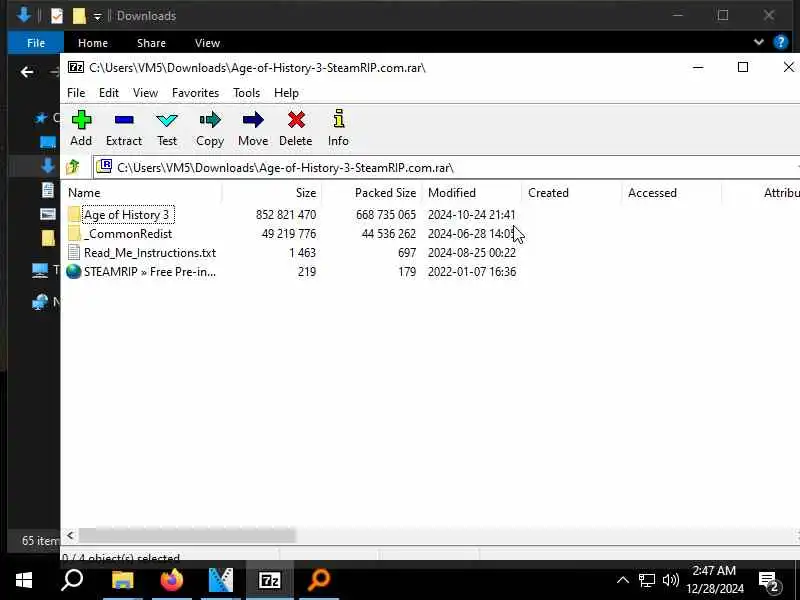The width and height of the screenshot is (800, 600).
Task: Expand the Explorer ribbon chevron
Action: tap(759, 42)
